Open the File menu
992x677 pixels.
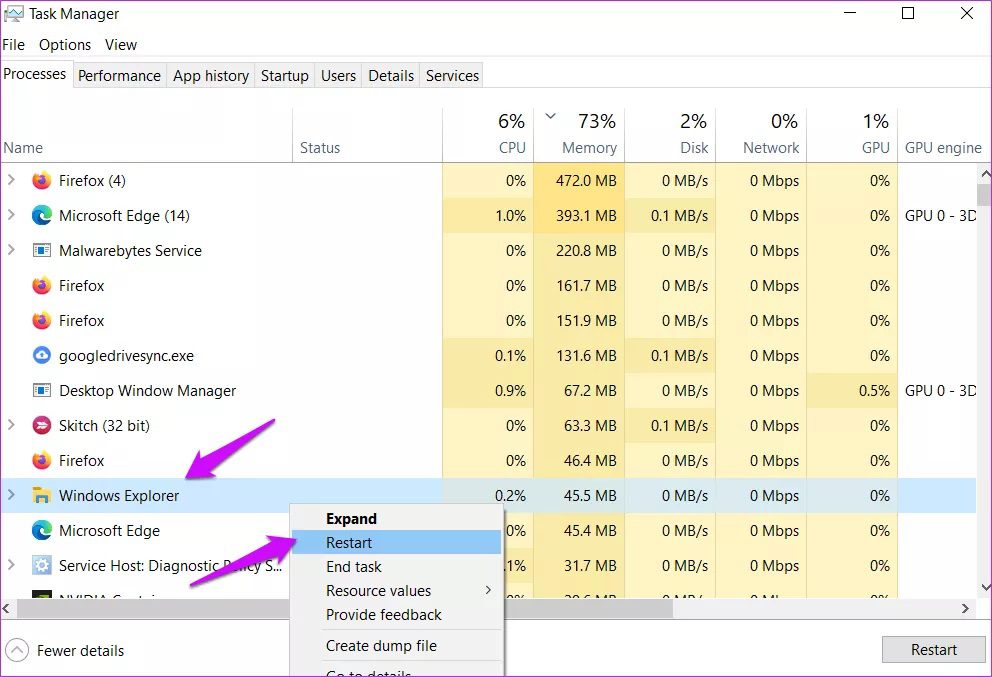pyautogui.click(x=13, y=45)
